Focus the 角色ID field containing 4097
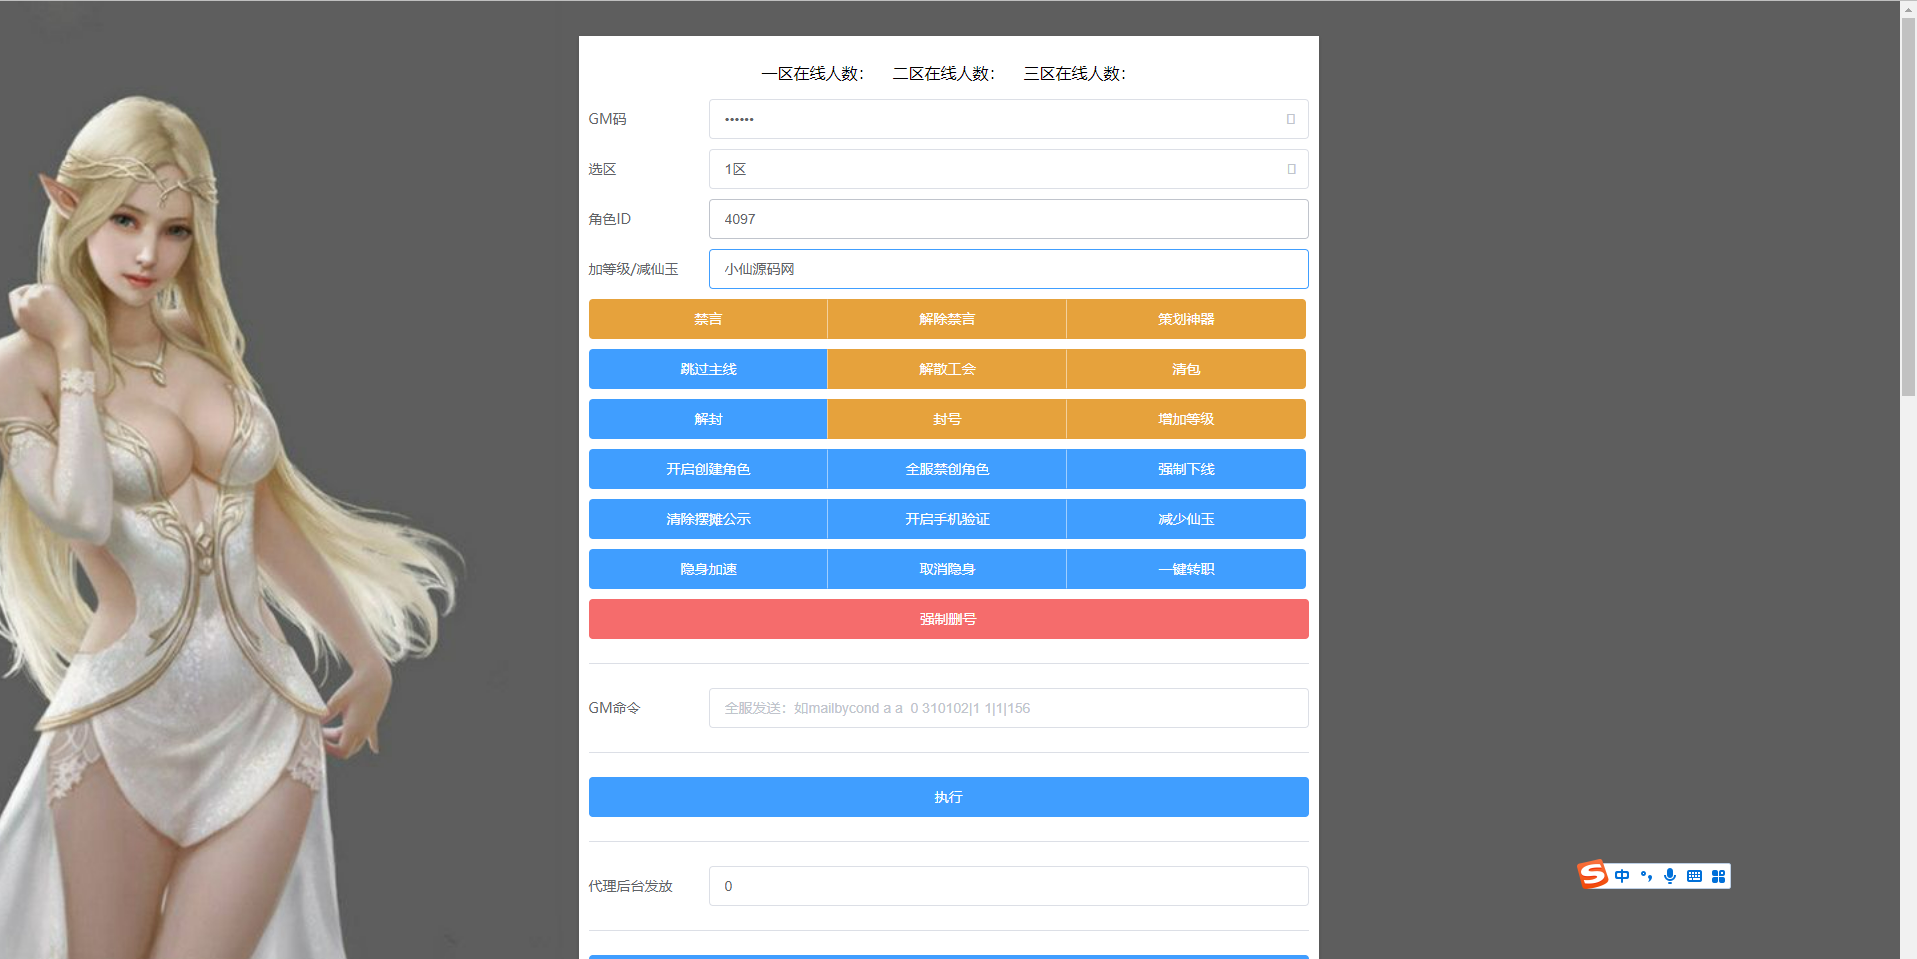The image size is (1917, 959). point(1008,219)
